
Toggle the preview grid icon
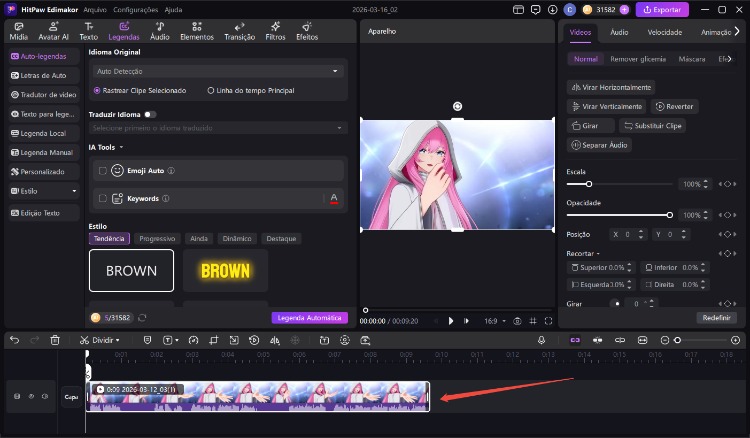(533, 321)
